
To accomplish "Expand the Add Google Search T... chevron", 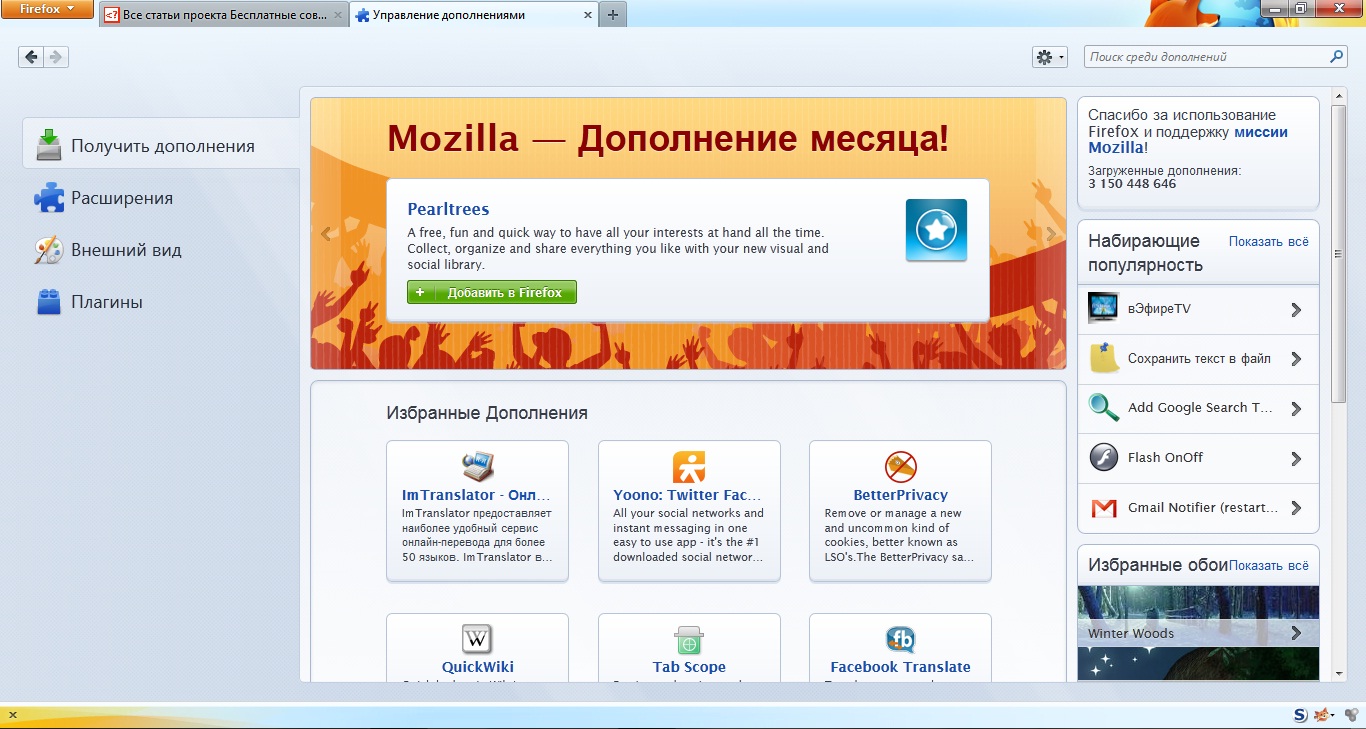I will coord(1296,408).
